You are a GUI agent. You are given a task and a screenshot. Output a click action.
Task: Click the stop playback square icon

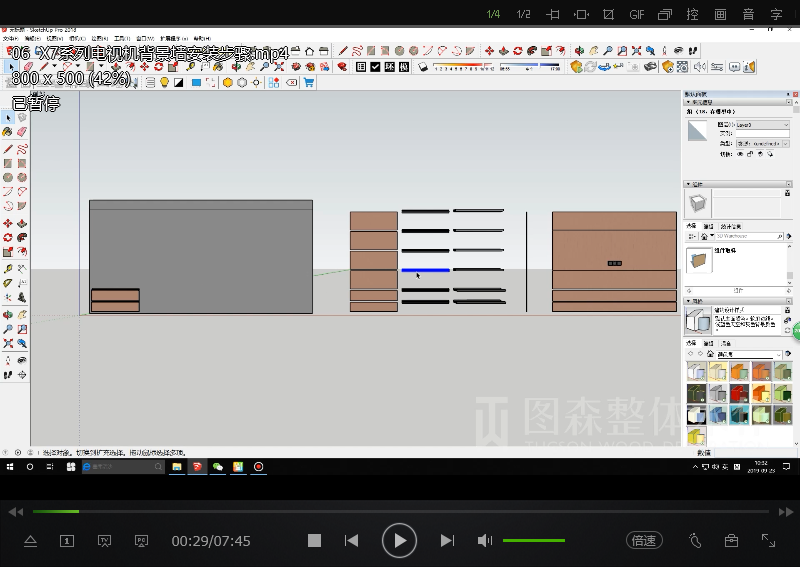(314, 540)
